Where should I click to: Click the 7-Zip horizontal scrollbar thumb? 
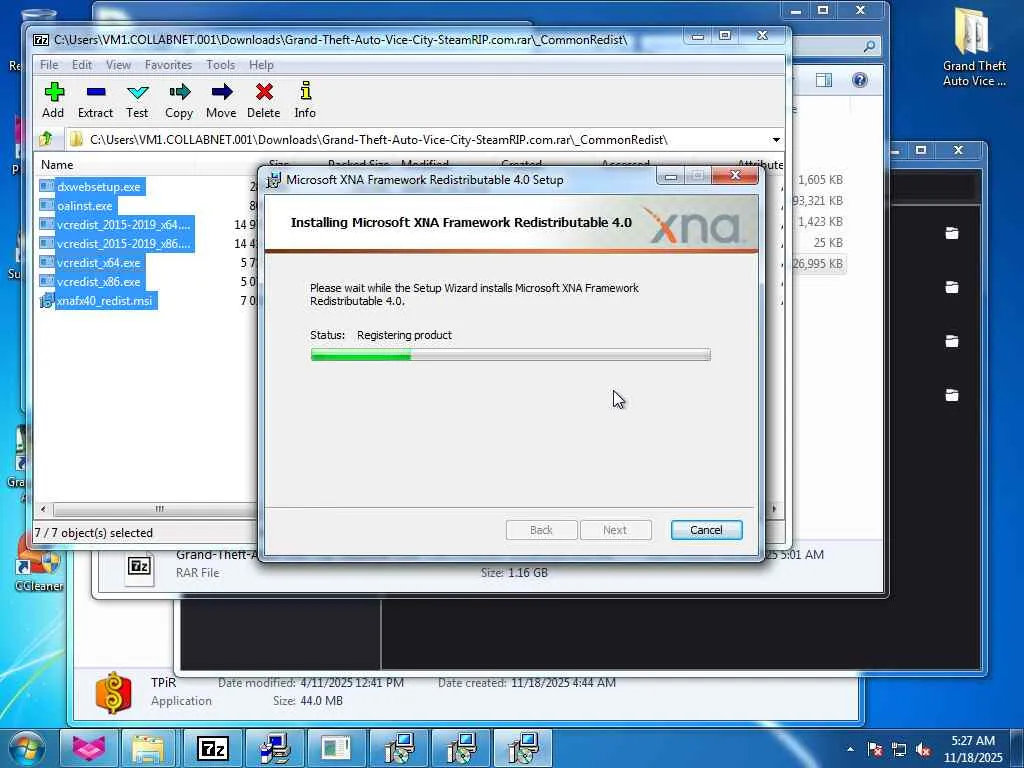(159, 509)
